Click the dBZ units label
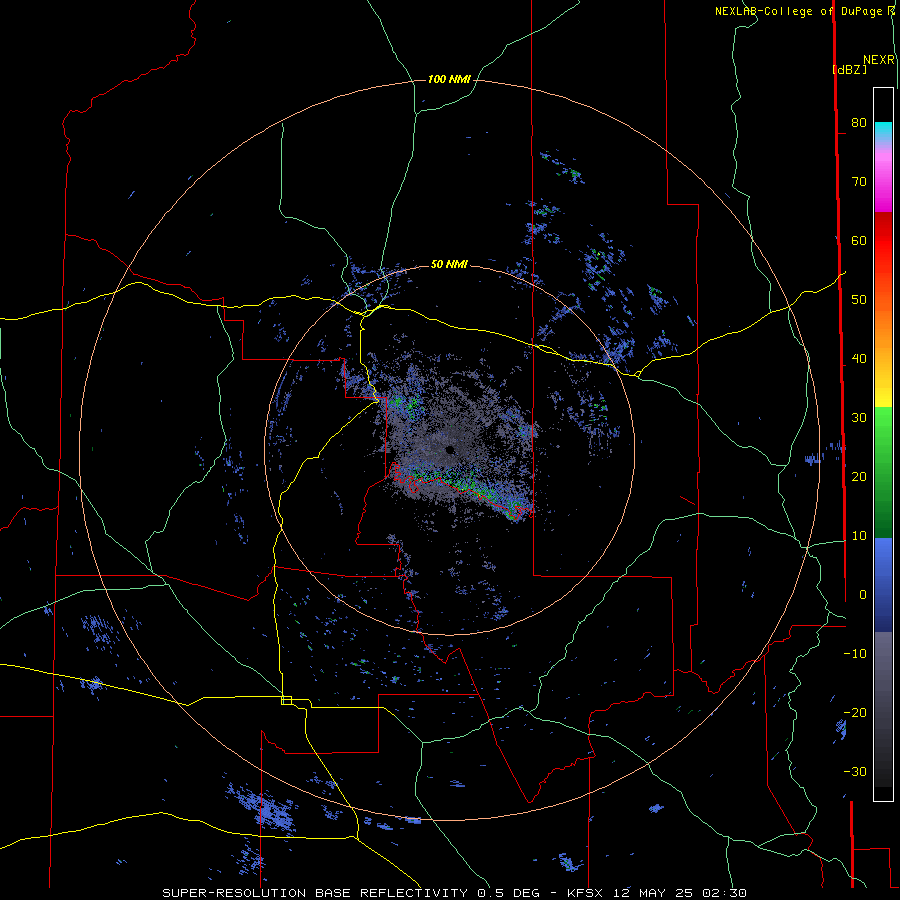This screenshot has height=900, width=900. tap(849, 69)
